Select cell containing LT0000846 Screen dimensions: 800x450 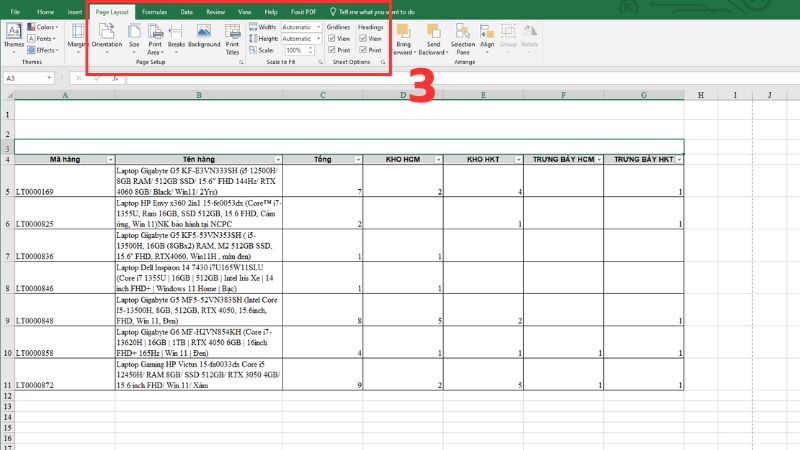(x=65, y=278)
